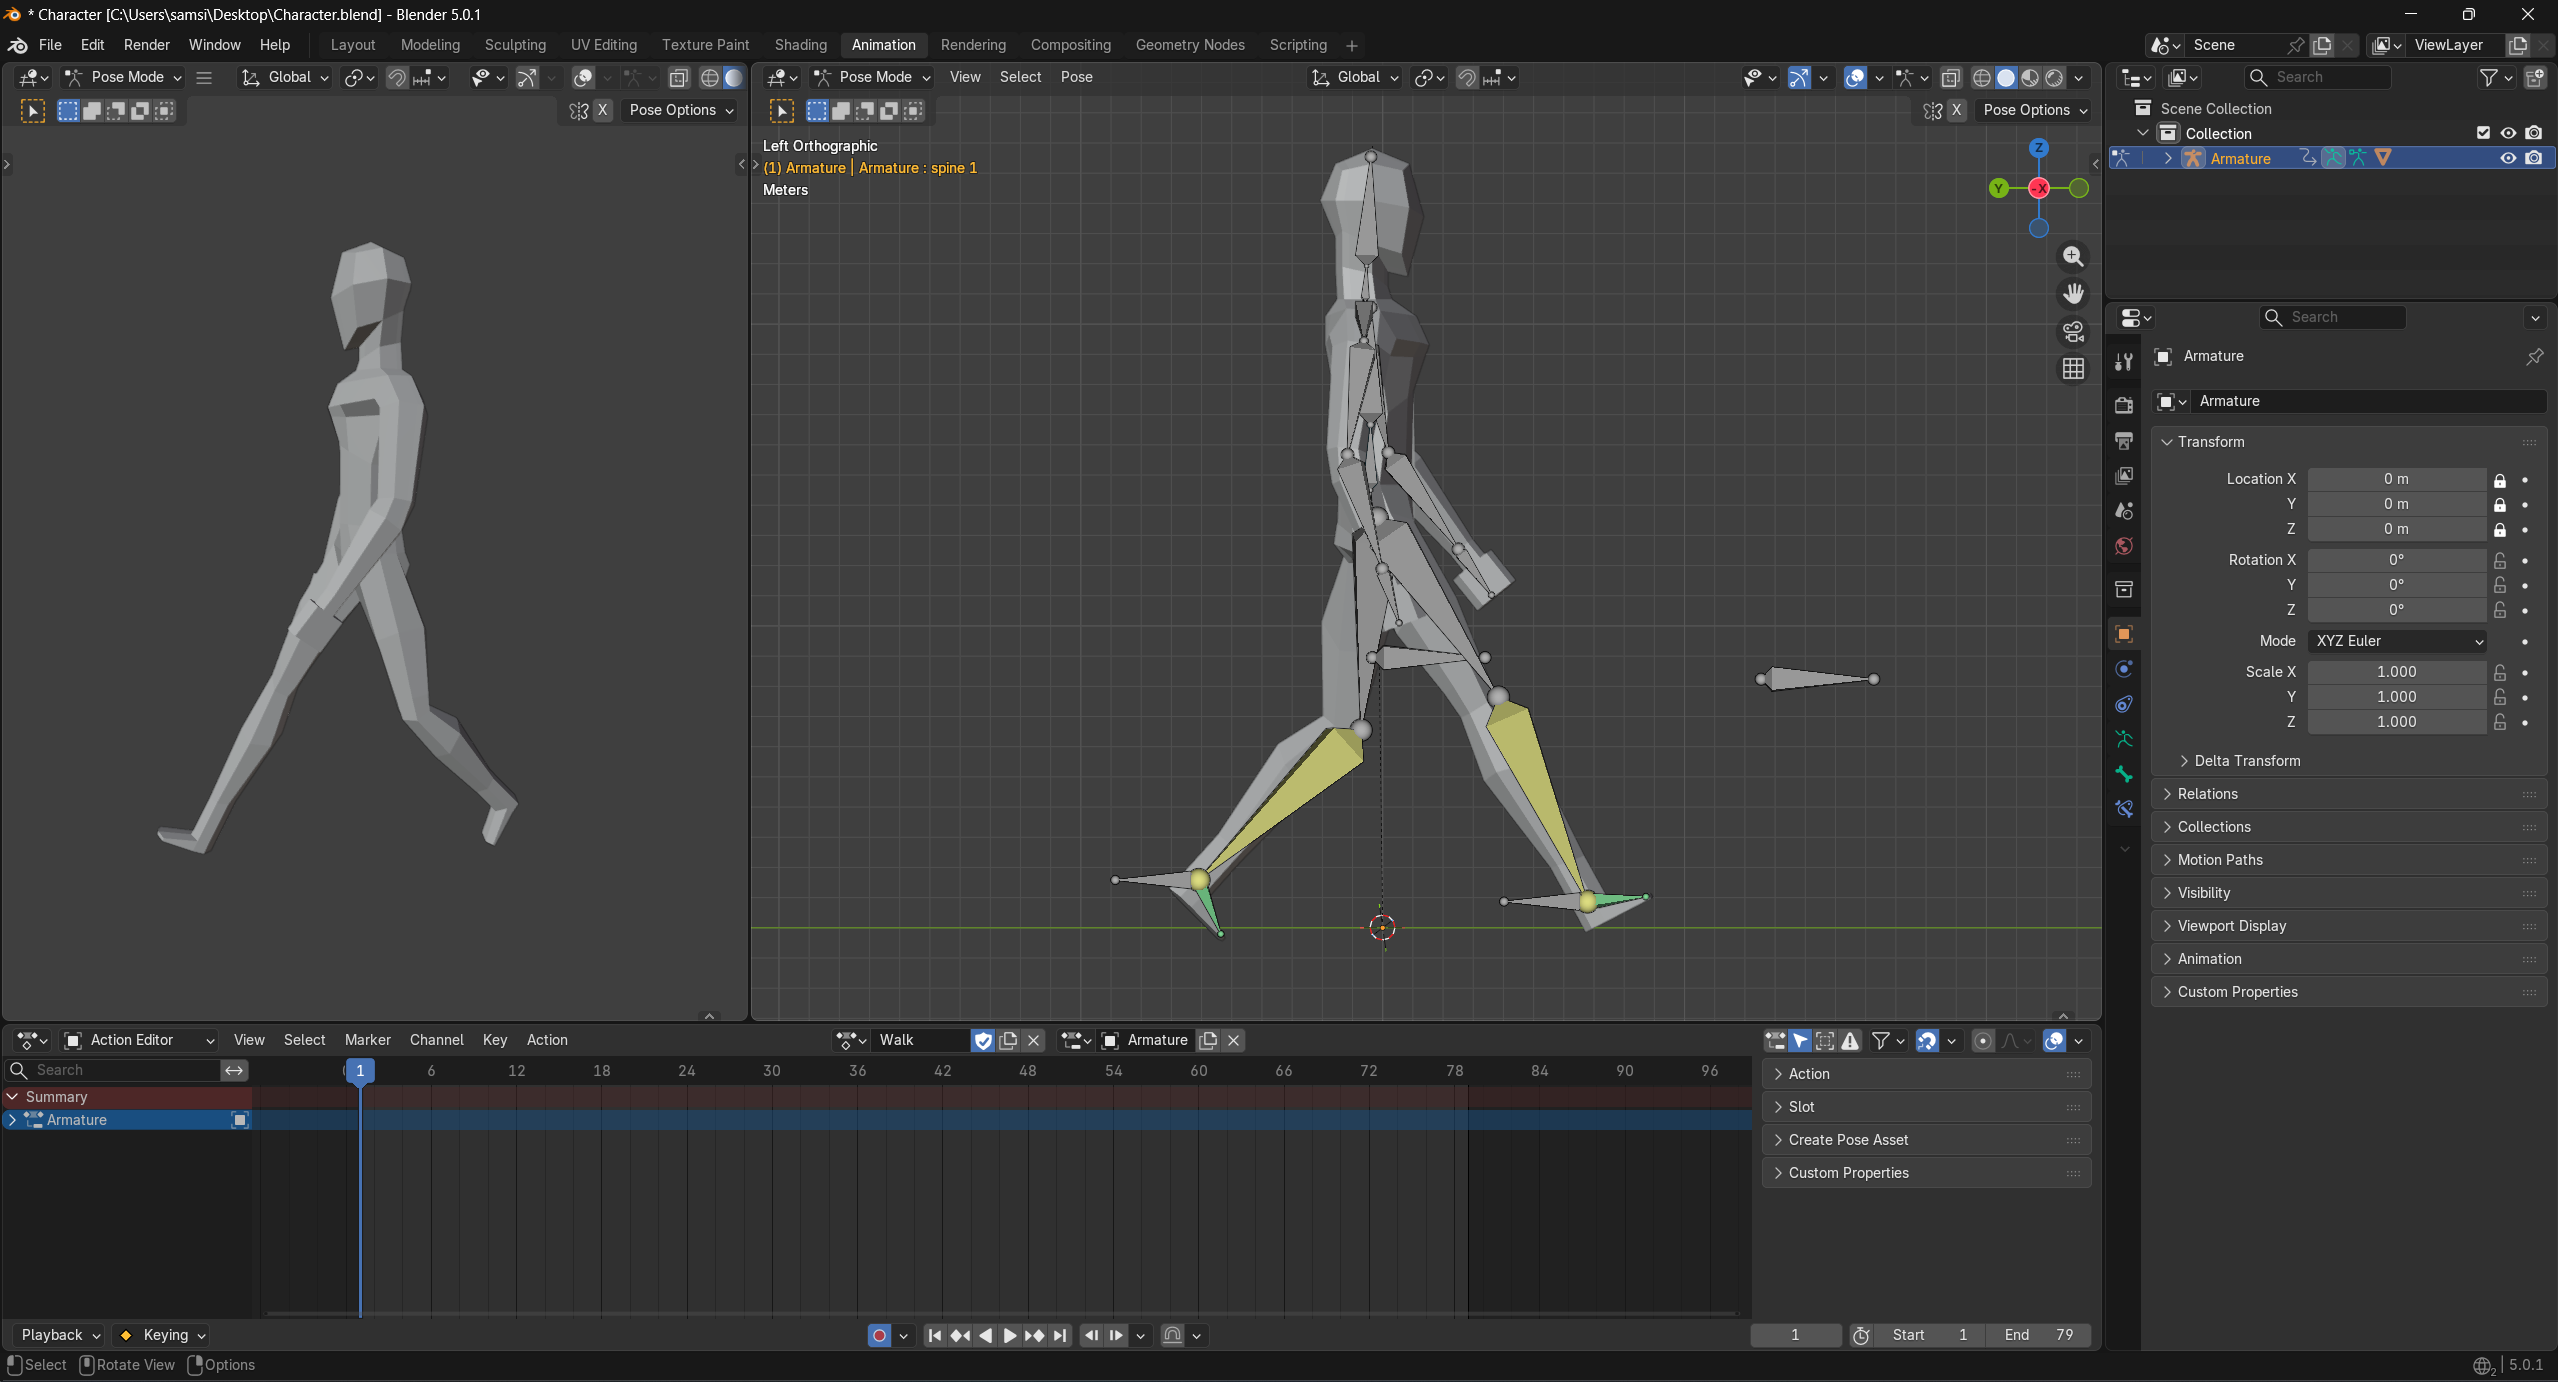Open the Bone properties tab
The height and width of the screenshot is (1382, 2558).
pyautogui.click(x=2124, y=774)
